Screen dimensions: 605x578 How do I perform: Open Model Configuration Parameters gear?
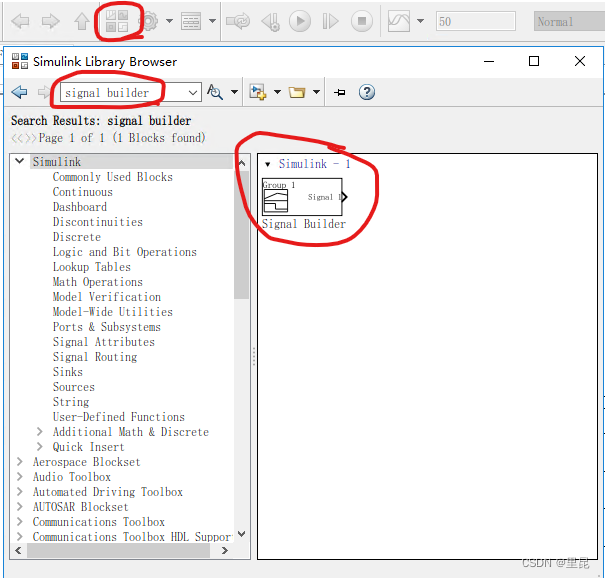(x=150, y=21)
